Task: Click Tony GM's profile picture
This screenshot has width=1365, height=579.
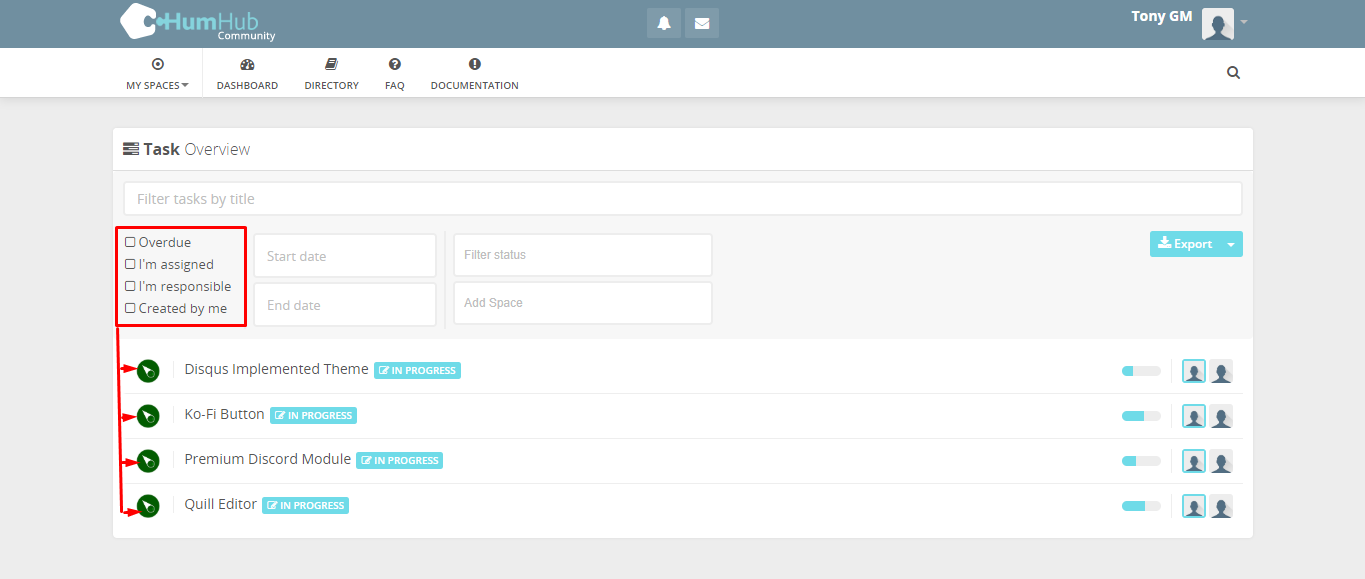Action: (1217, 24)
